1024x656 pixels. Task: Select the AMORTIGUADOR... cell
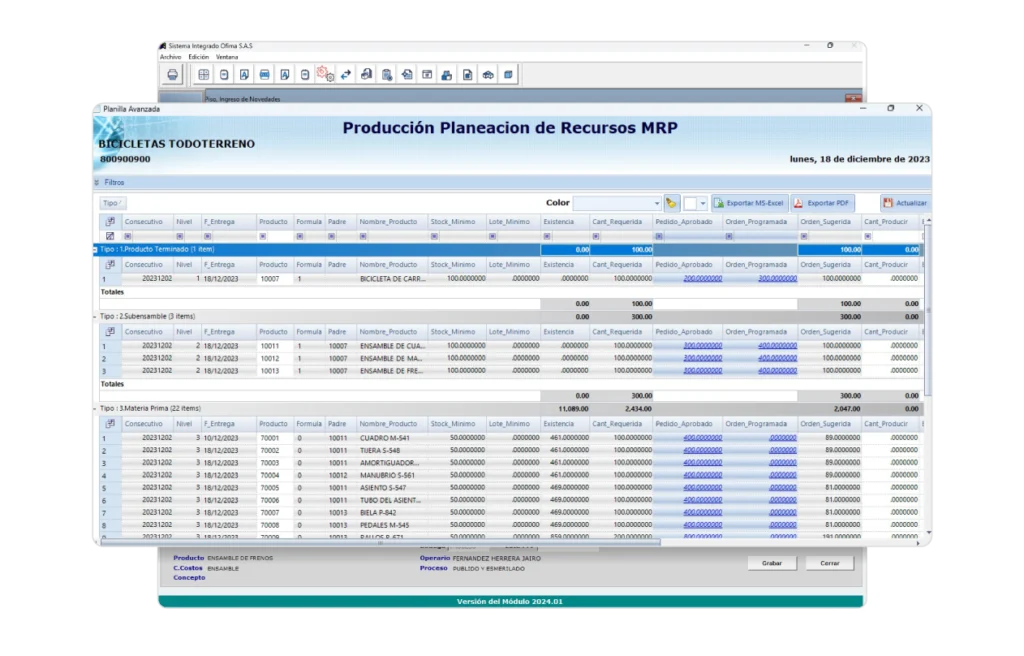392,463
